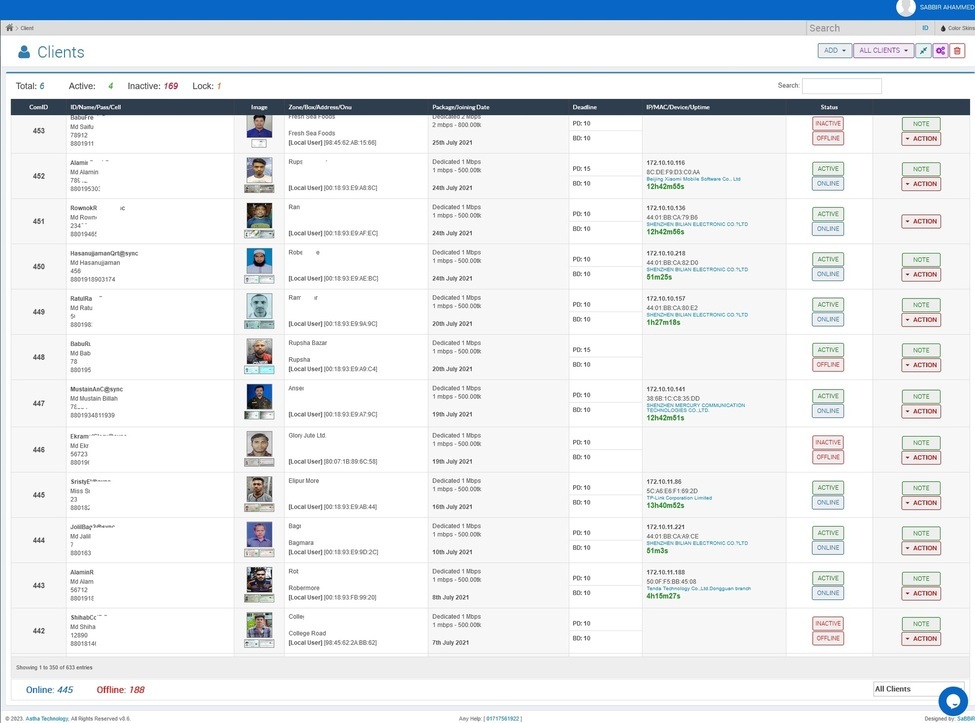
Task: Click the red trash delete icon
Action: click(x=957, y=51)
